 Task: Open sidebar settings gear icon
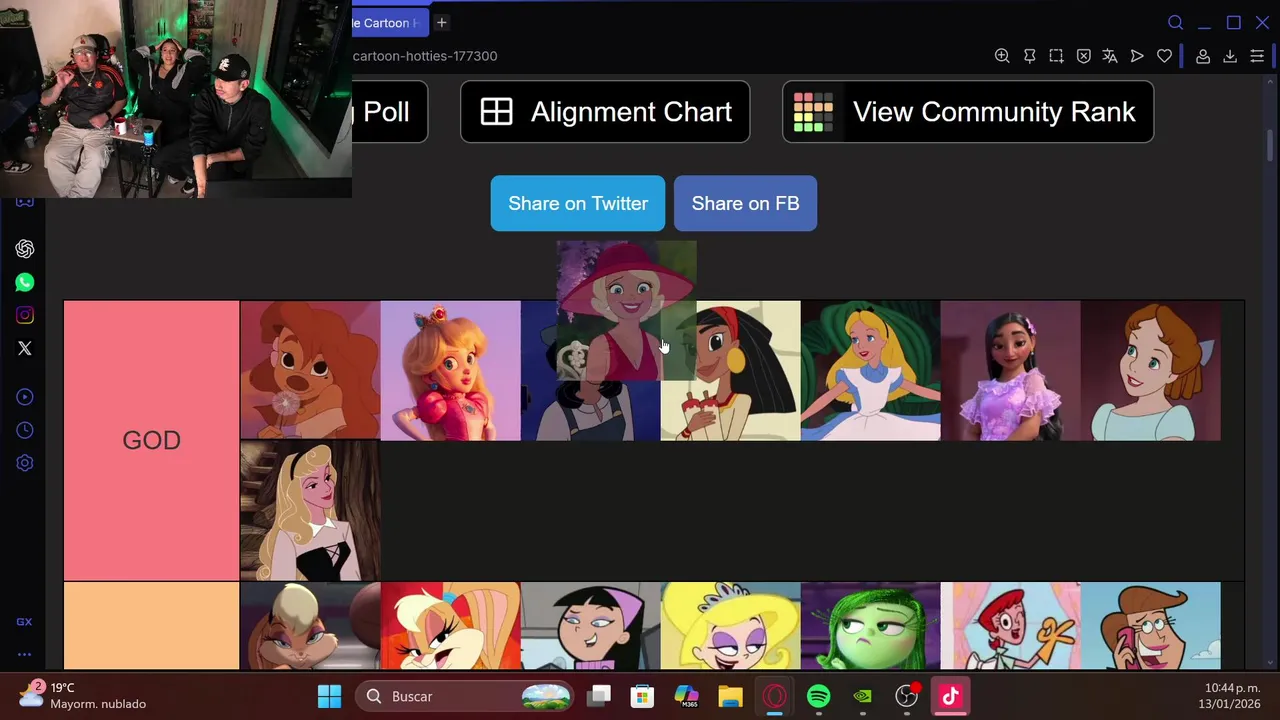coord(25,463)
